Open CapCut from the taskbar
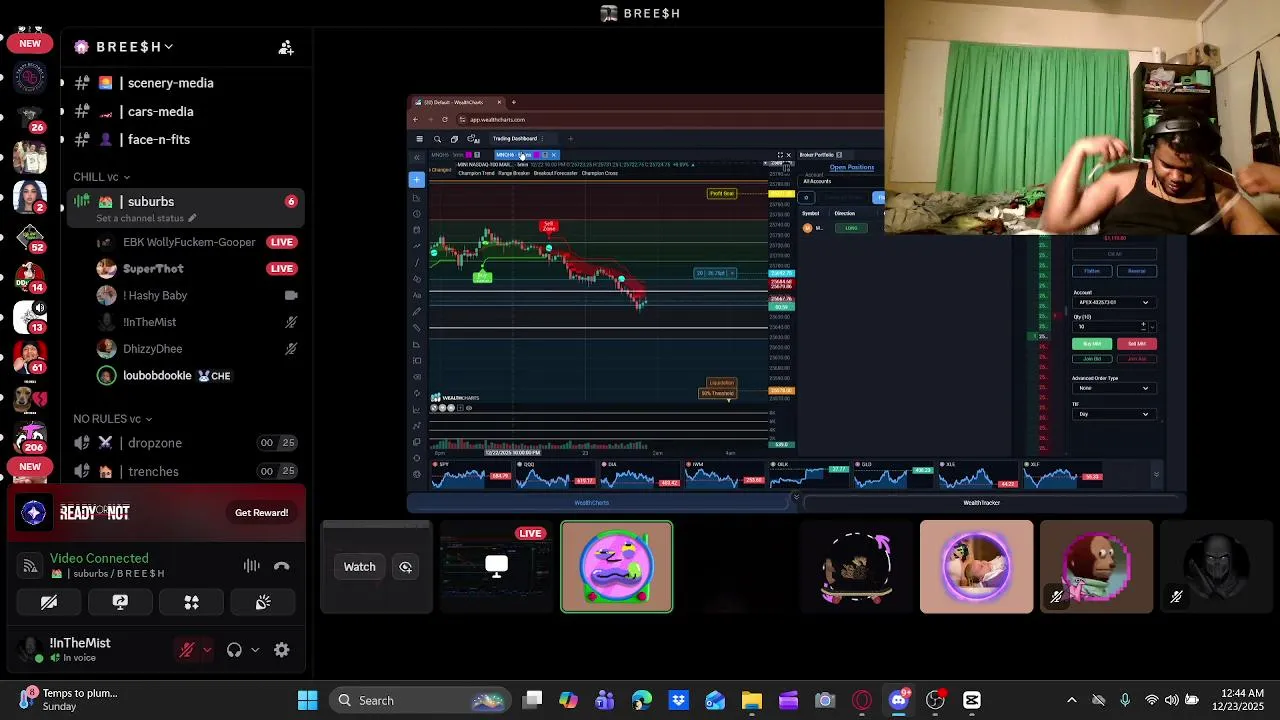The width and height of the screenshot is (1280, 720). (x=971, y=700)
